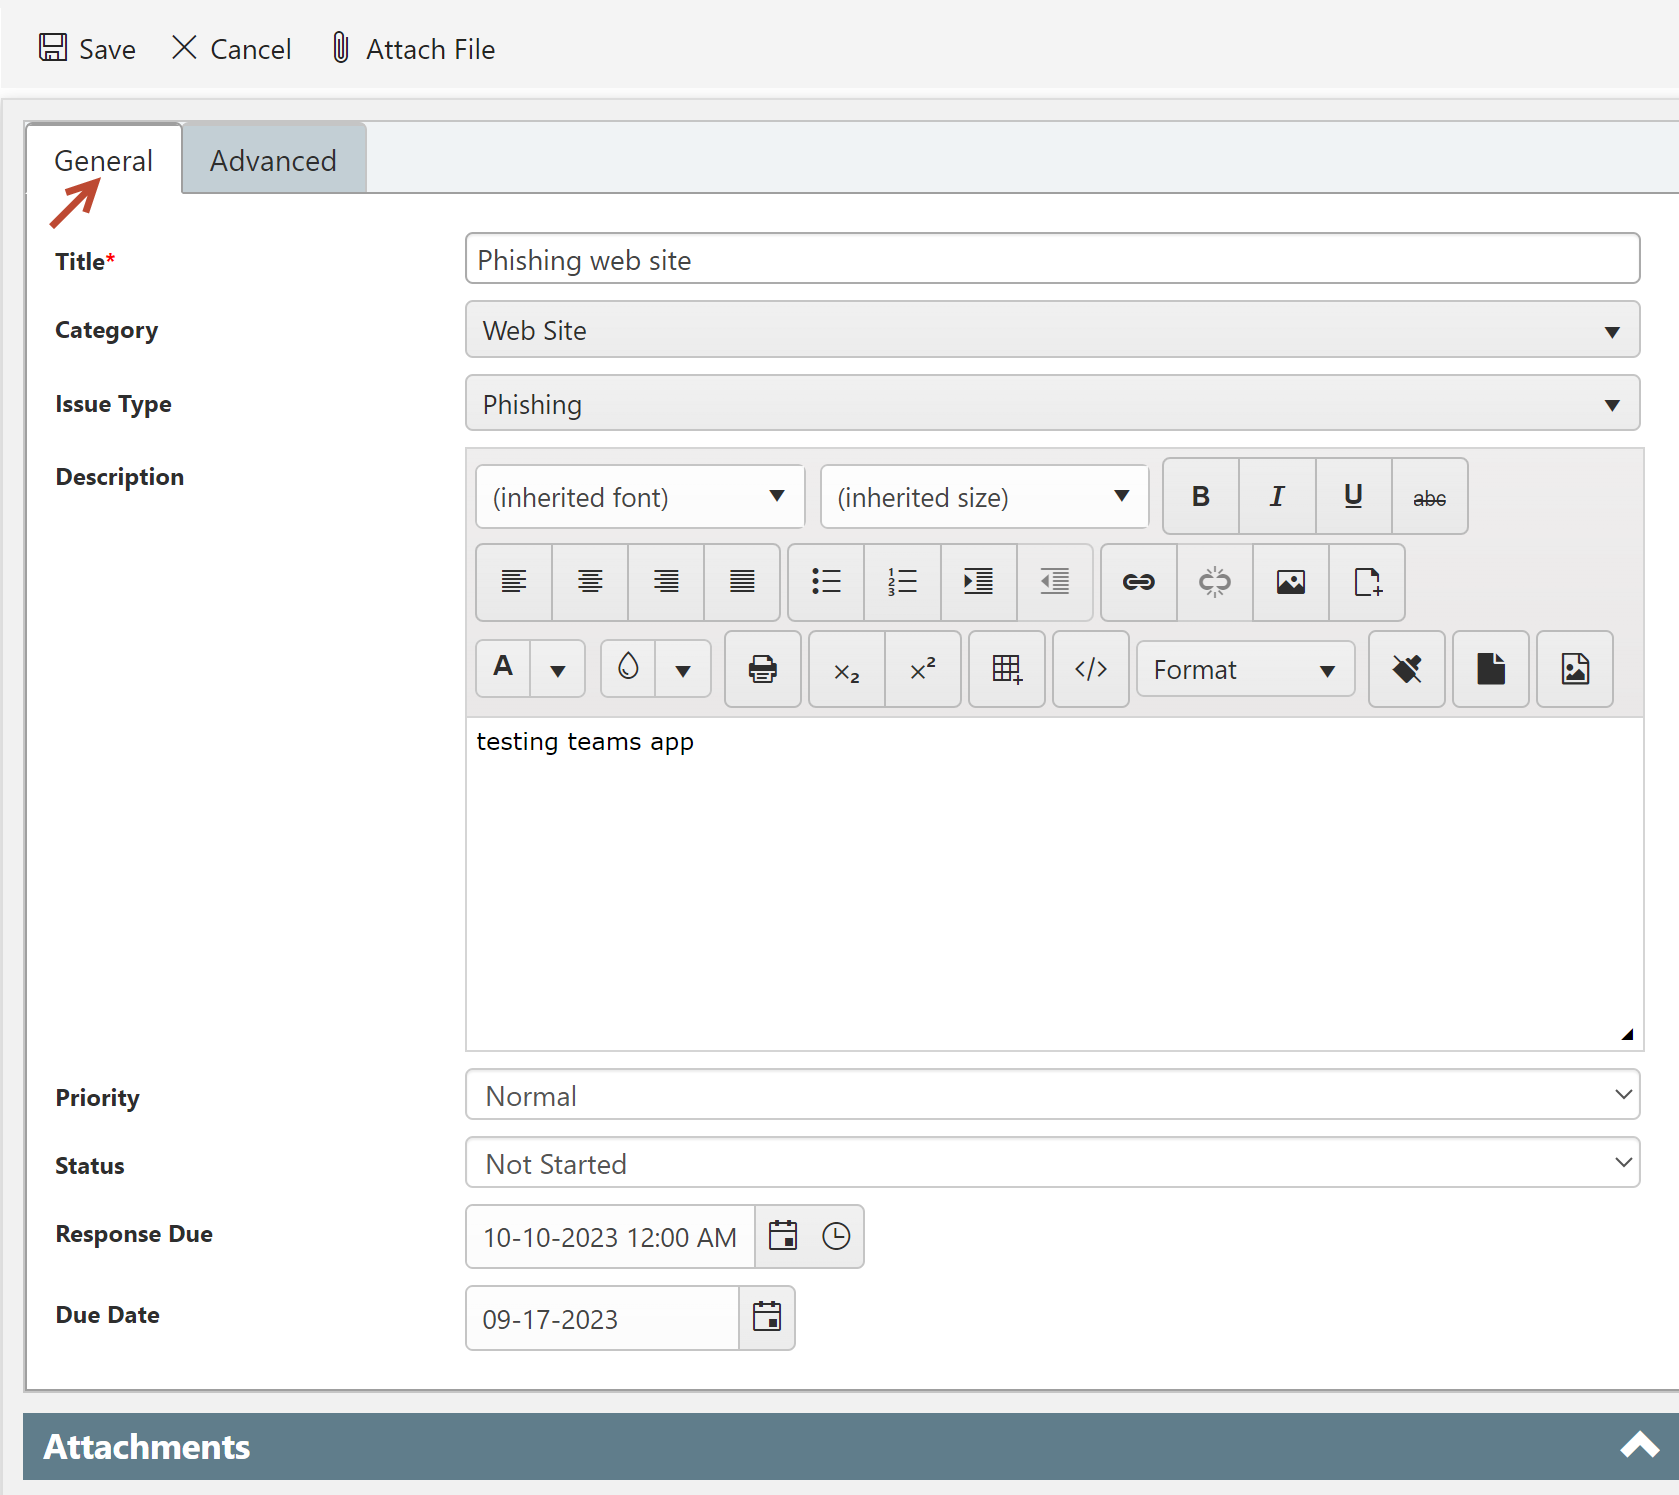Click inside the Title text field
Screen dimensions: 1679x1495
click(x=1052, y=259)
